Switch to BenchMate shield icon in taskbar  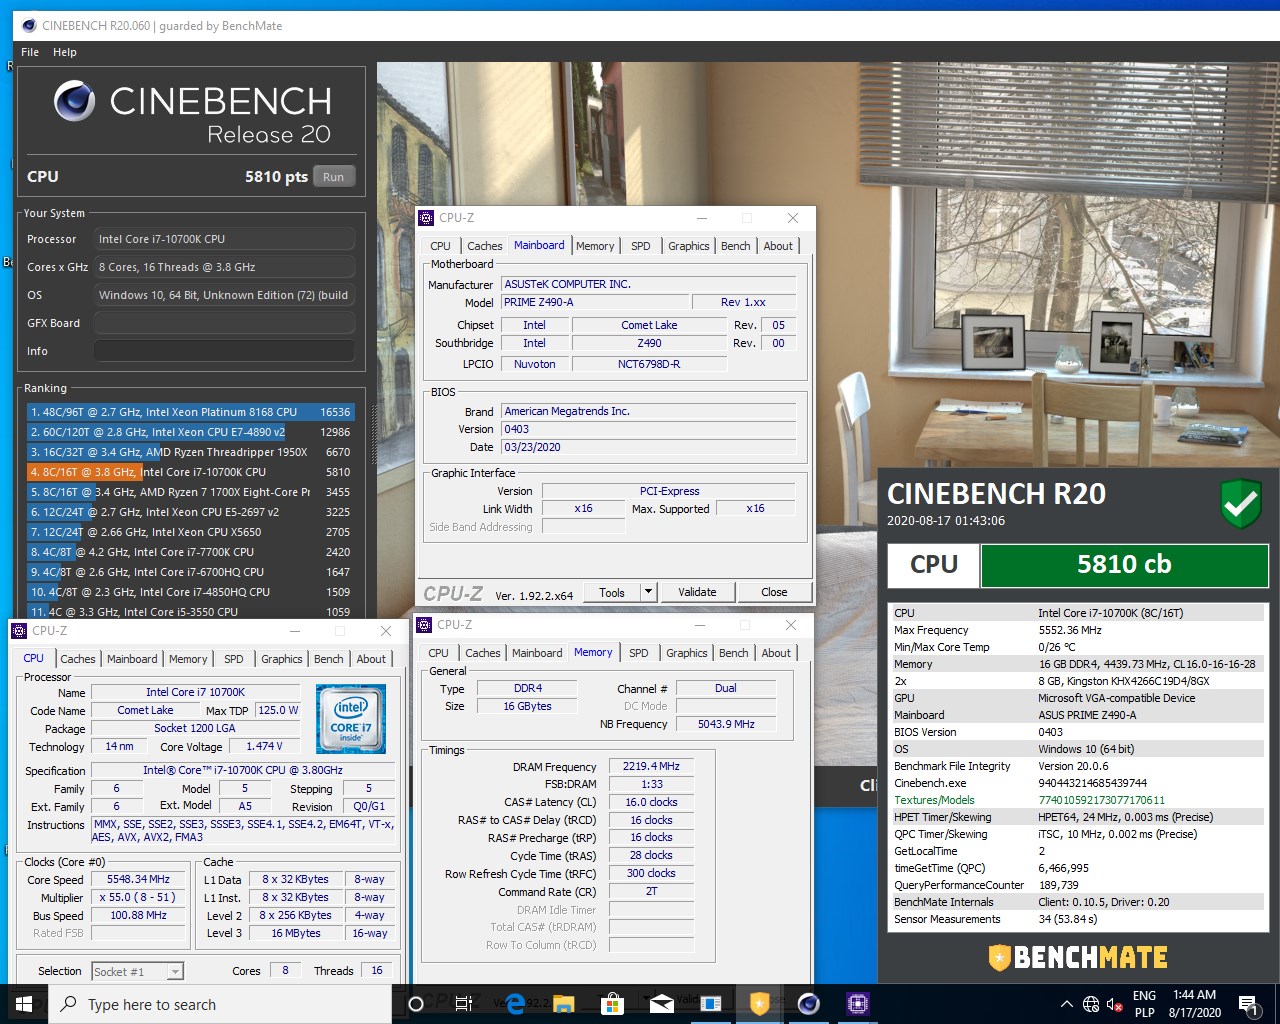pyautogui.click(x=760, y=1004)
